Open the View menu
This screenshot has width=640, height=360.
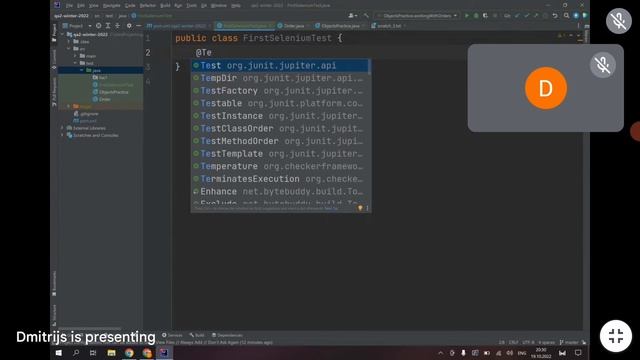pos(94,6)
